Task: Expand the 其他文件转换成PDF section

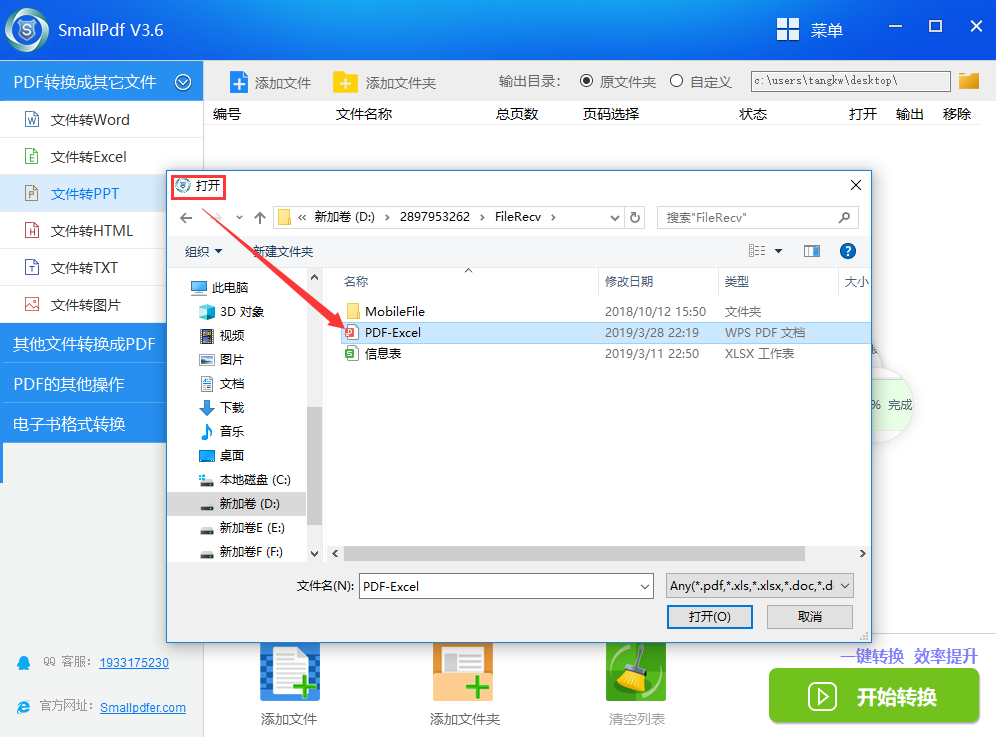Action: tap(84, 344)
